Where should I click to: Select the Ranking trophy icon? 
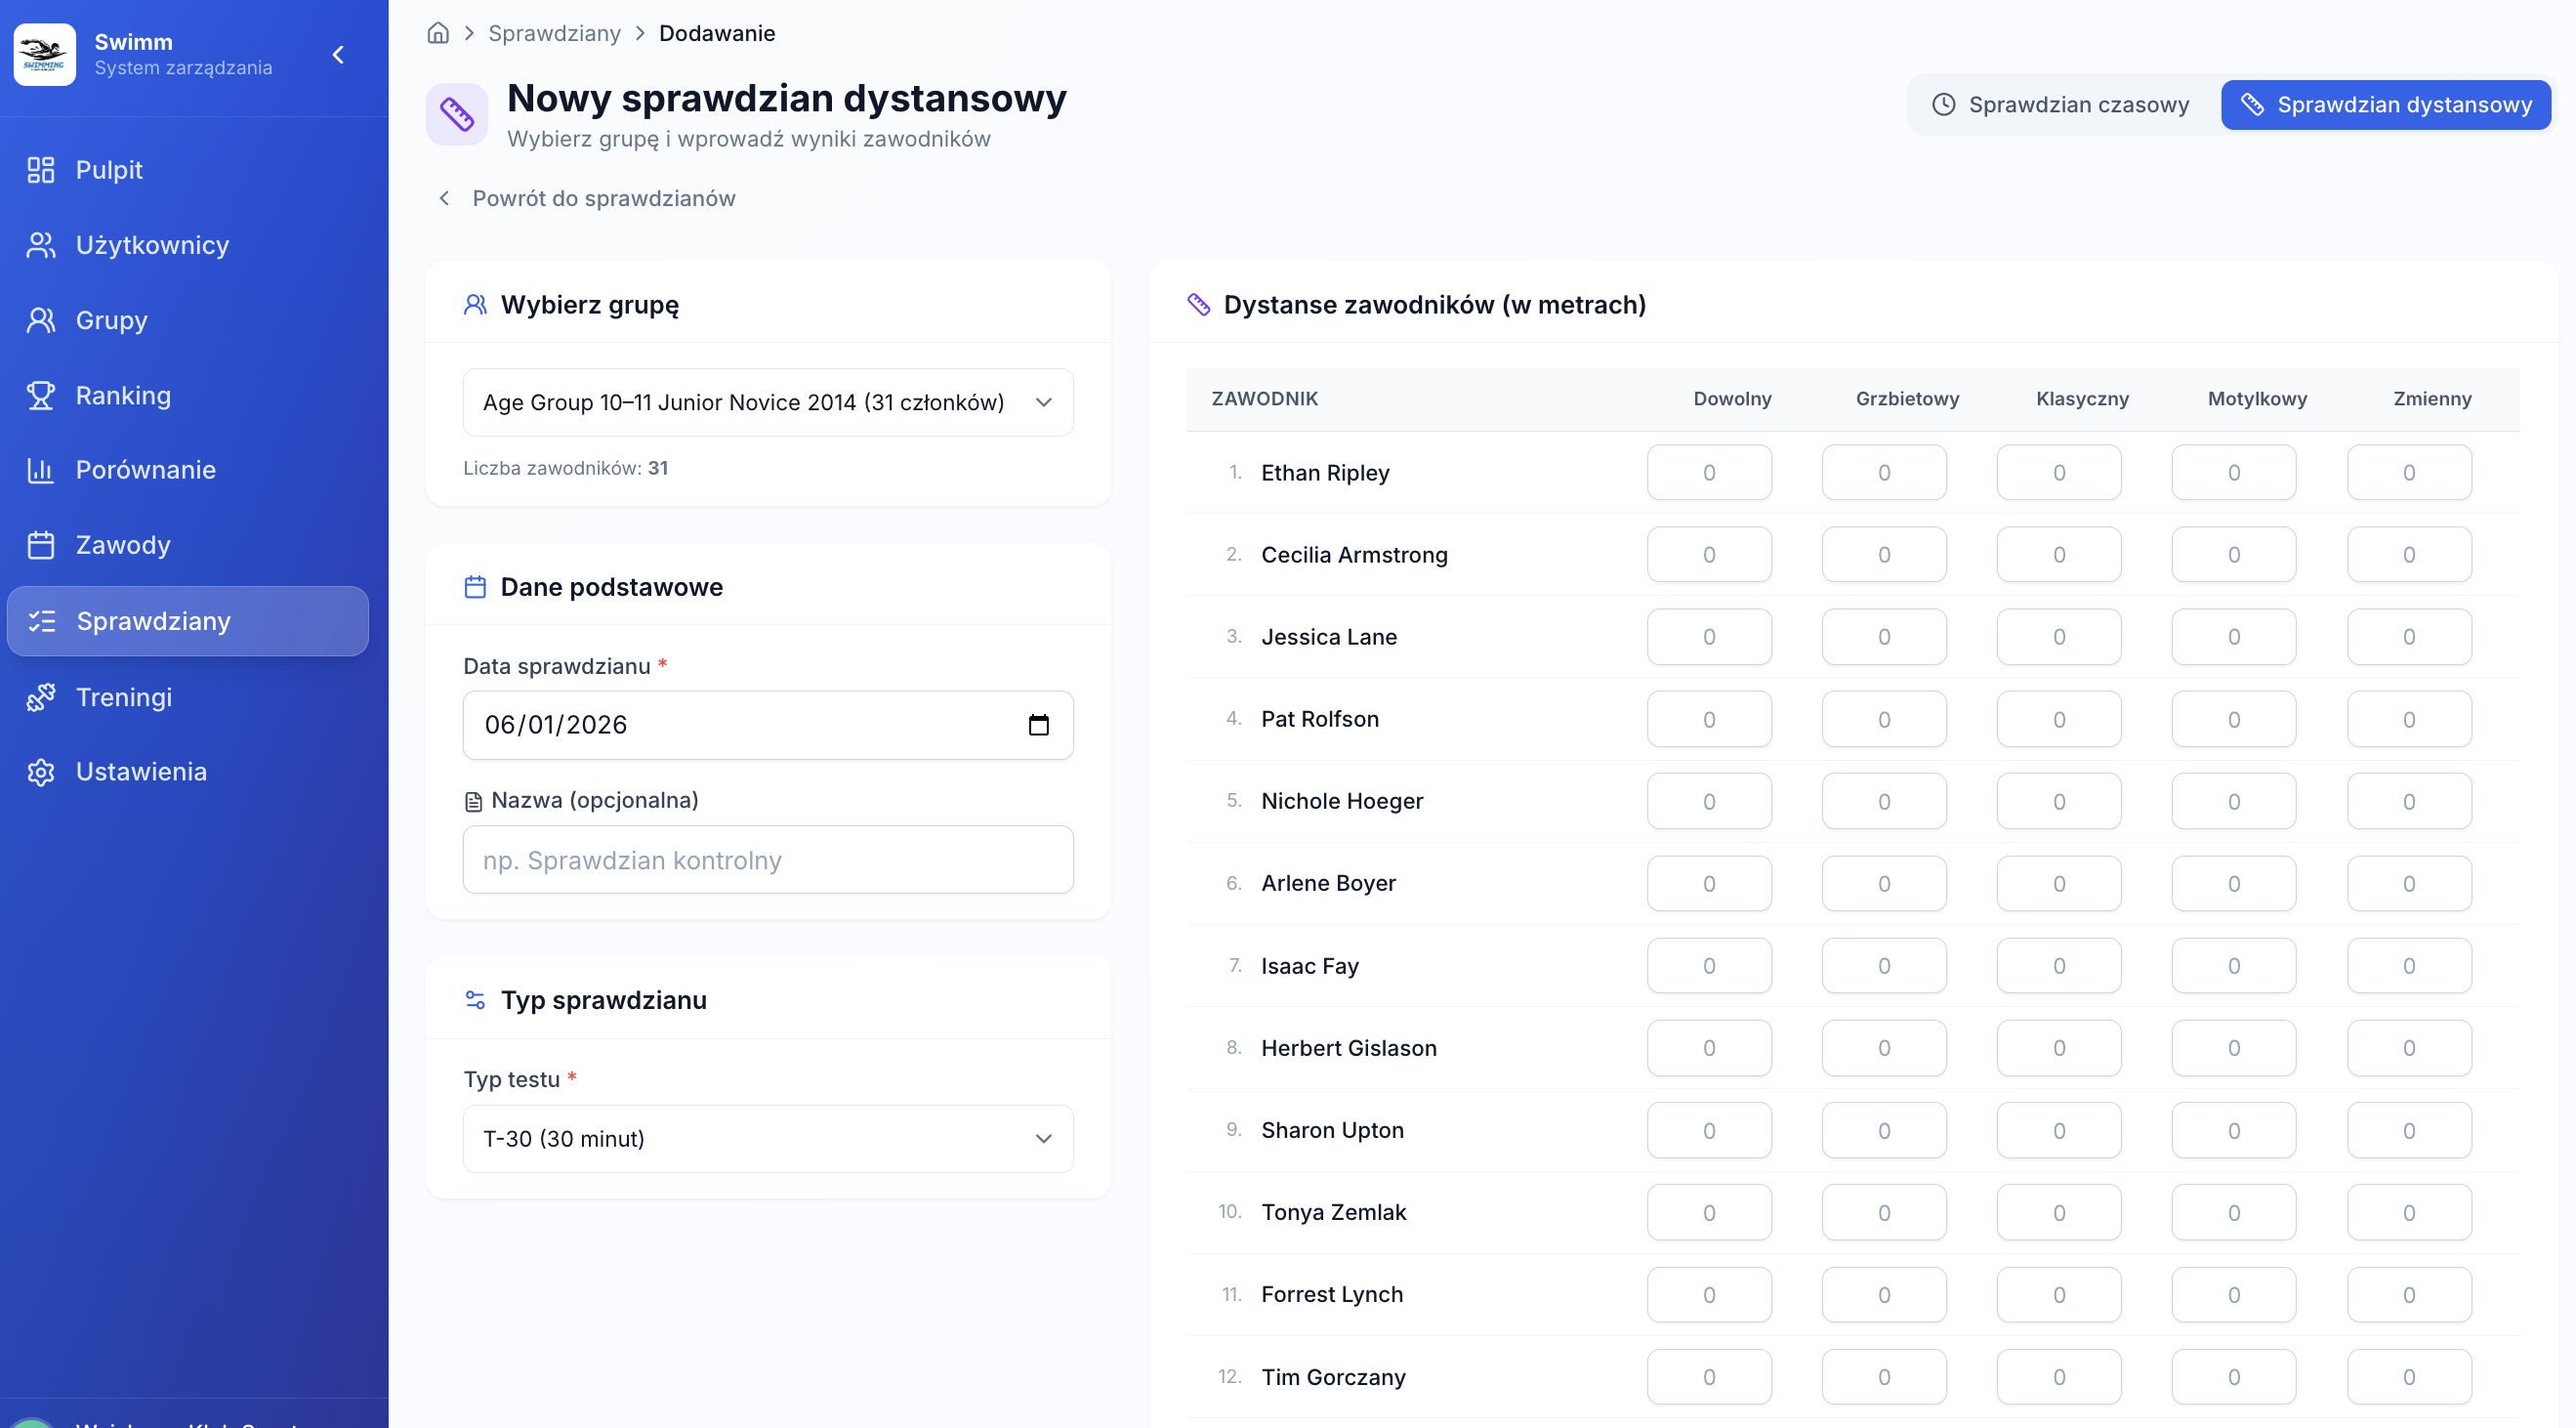tap(40, 394)
